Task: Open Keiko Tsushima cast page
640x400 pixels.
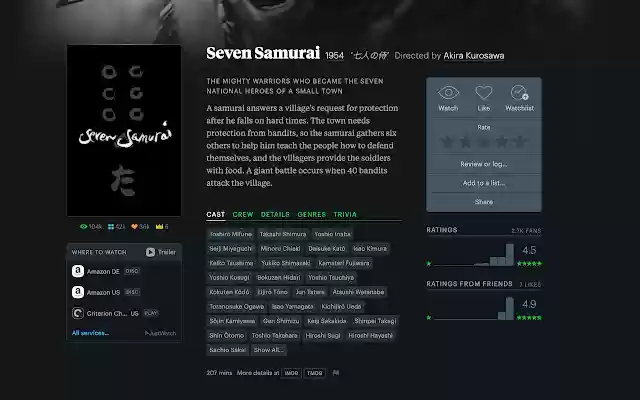Action: 231,263
